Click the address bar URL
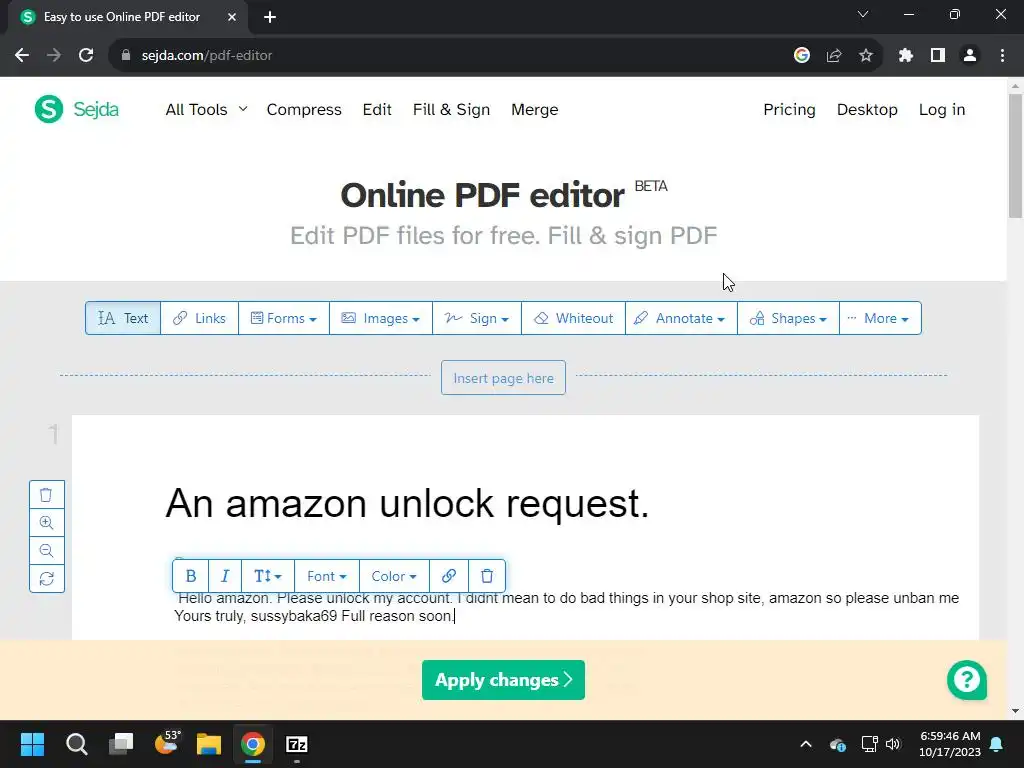Image resolution: width=1024 pixels, height=768 pixels. (x=206, y=56)
